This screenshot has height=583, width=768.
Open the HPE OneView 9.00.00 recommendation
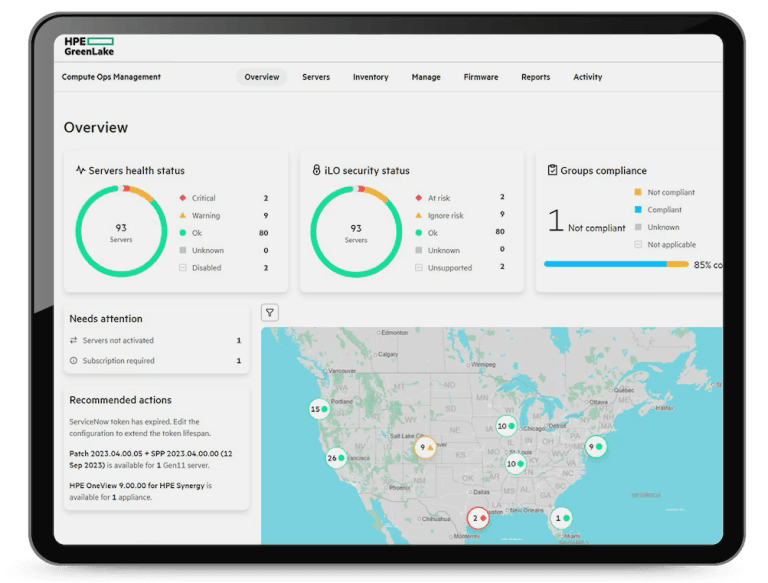pyautogui.click(x=141, y=491)
